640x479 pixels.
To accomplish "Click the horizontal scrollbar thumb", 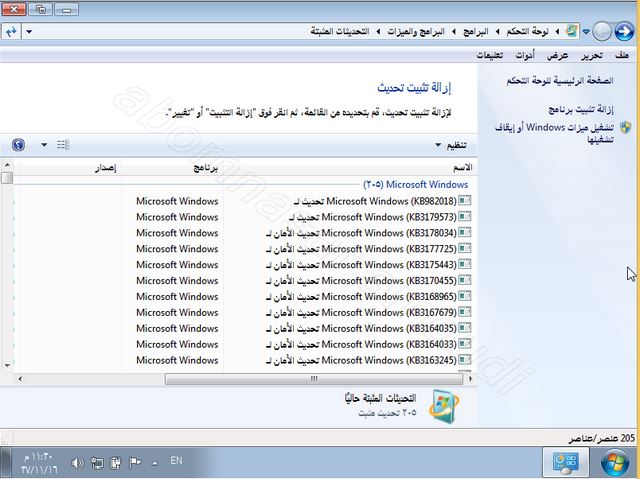I will 313,379.
